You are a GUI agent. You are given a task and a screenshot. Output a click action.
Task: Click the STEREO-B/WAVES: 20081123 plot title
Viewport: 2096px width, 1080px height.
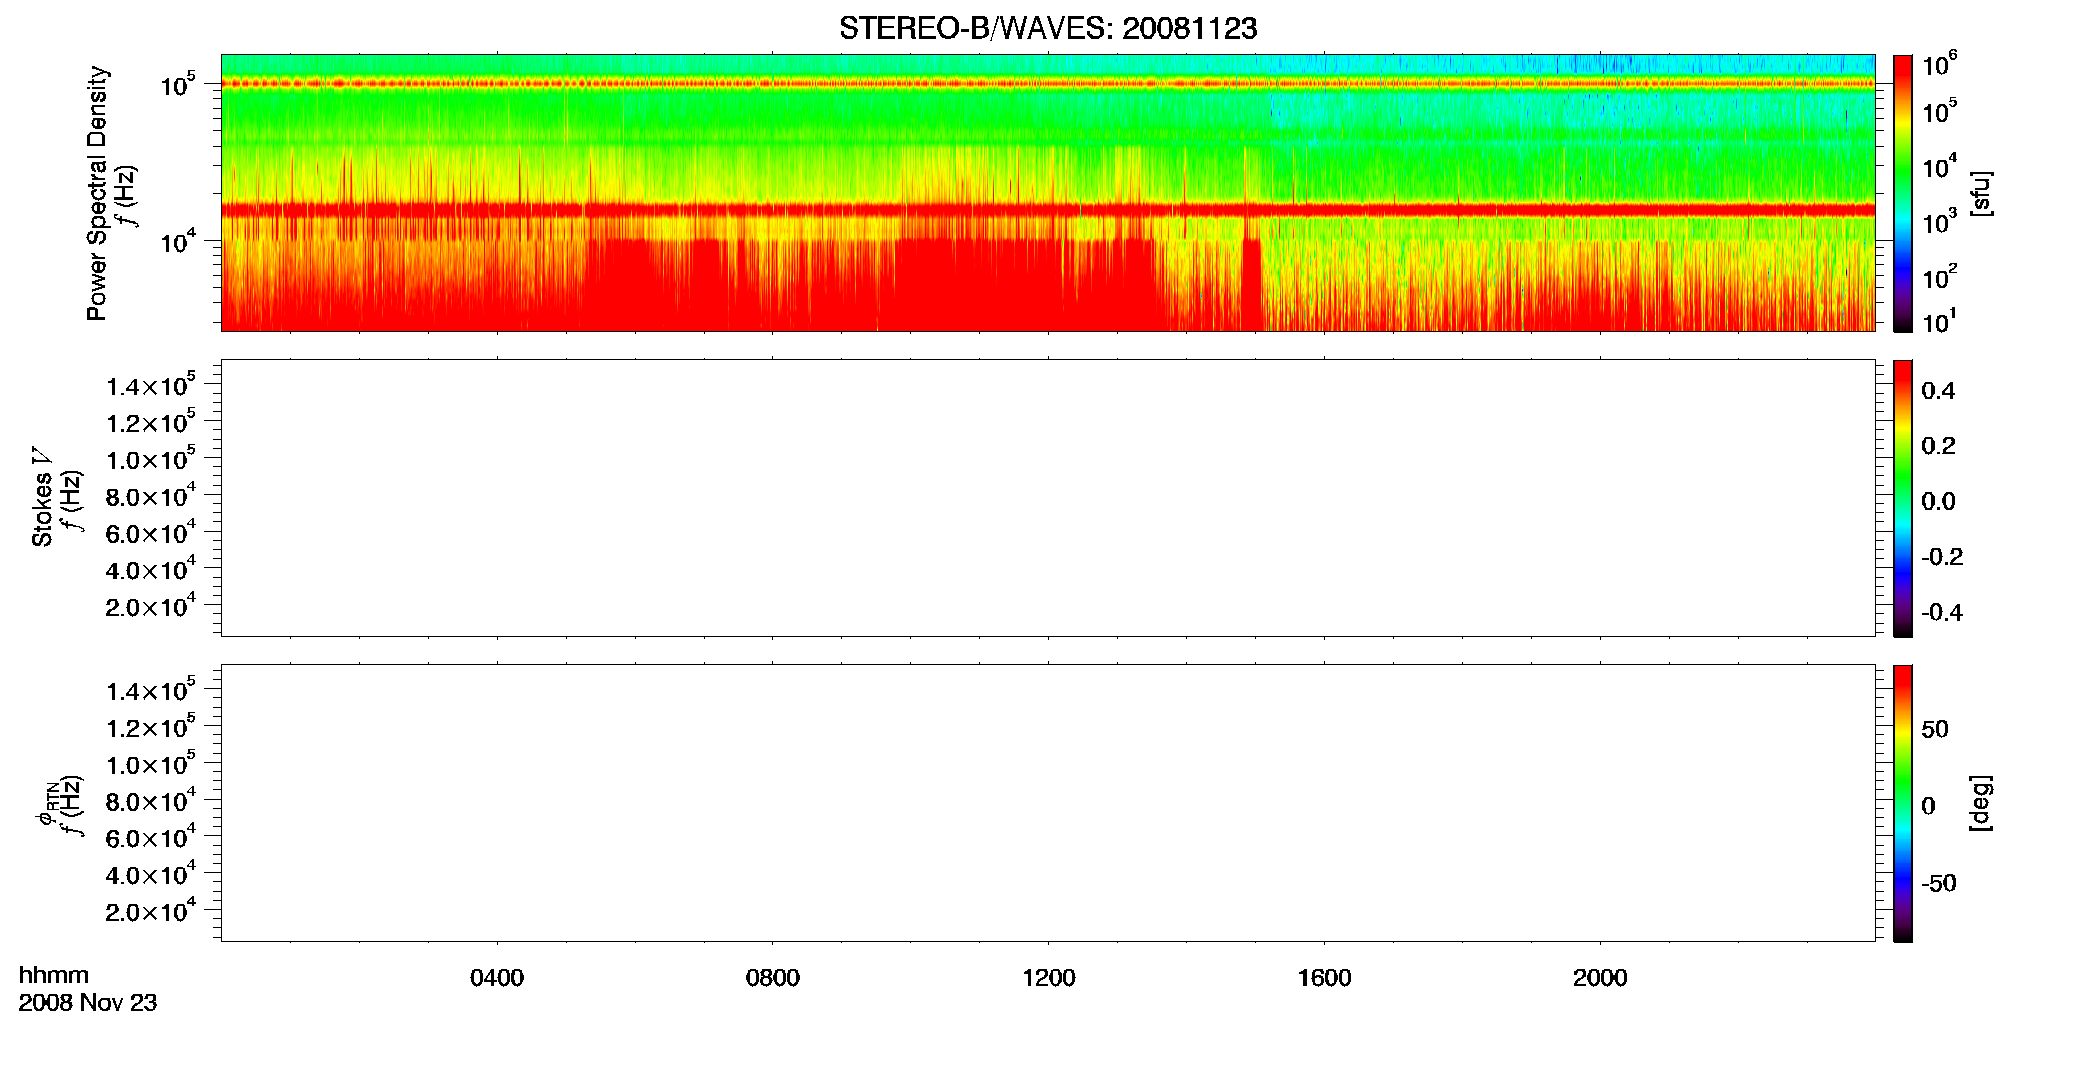click(1048, 28)
